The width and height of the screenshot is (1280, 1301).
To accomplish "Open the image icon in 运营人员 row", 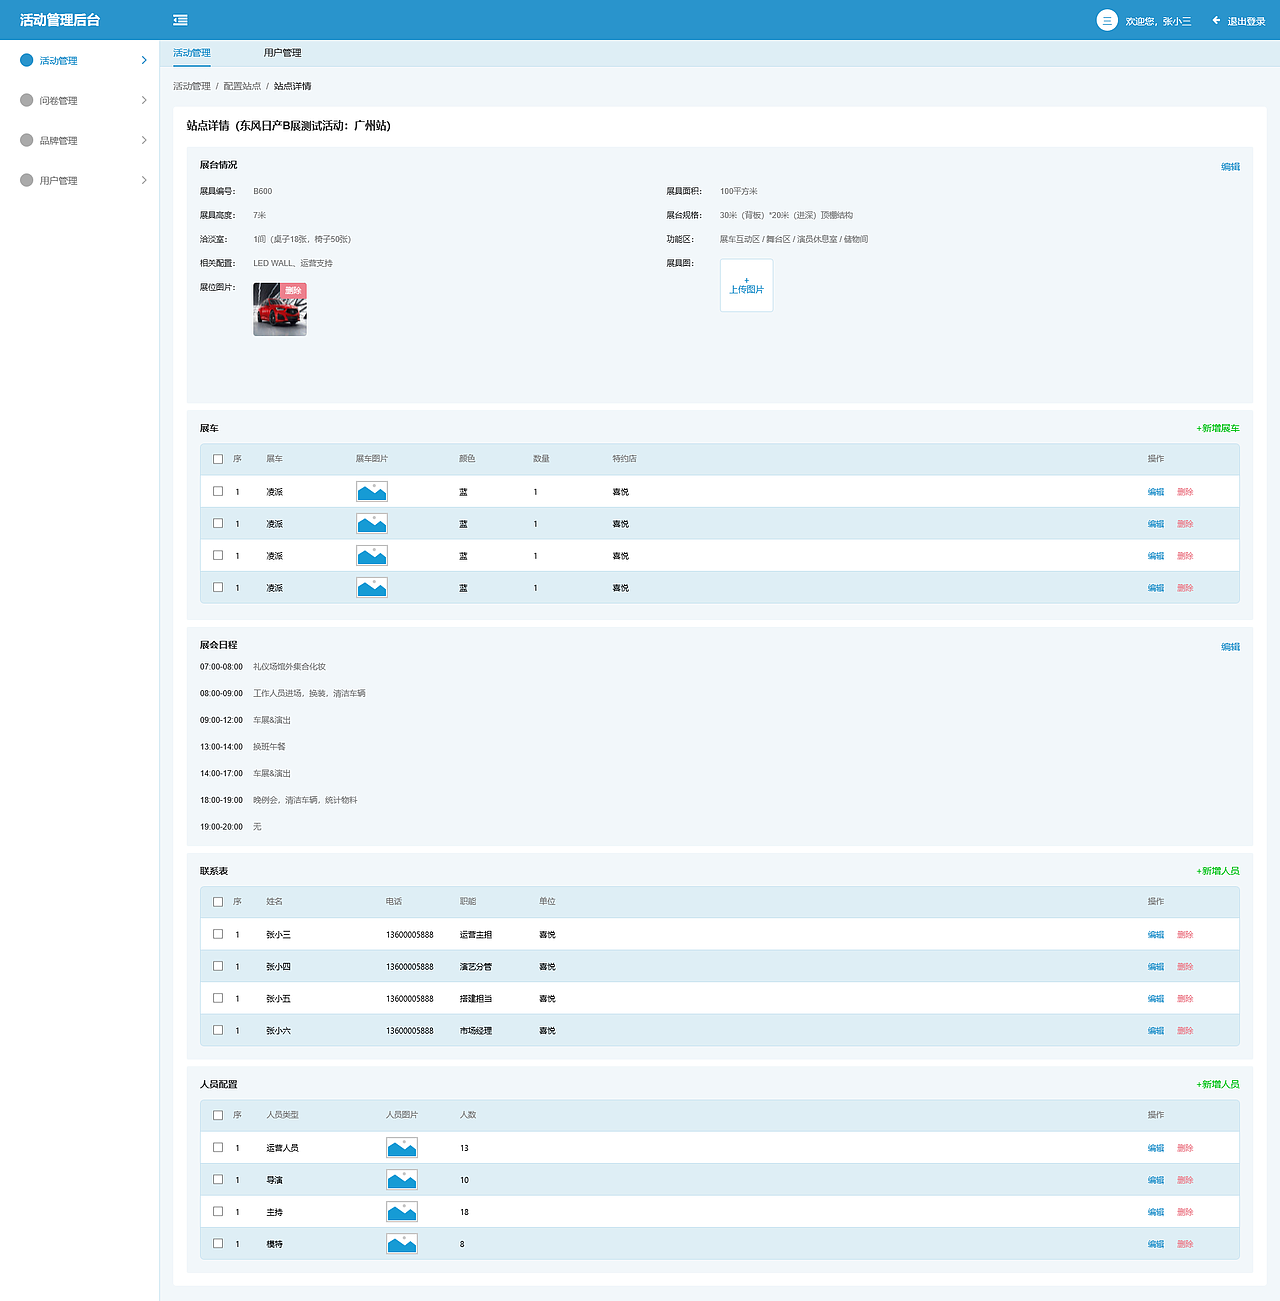I will tap(402, 1148).
